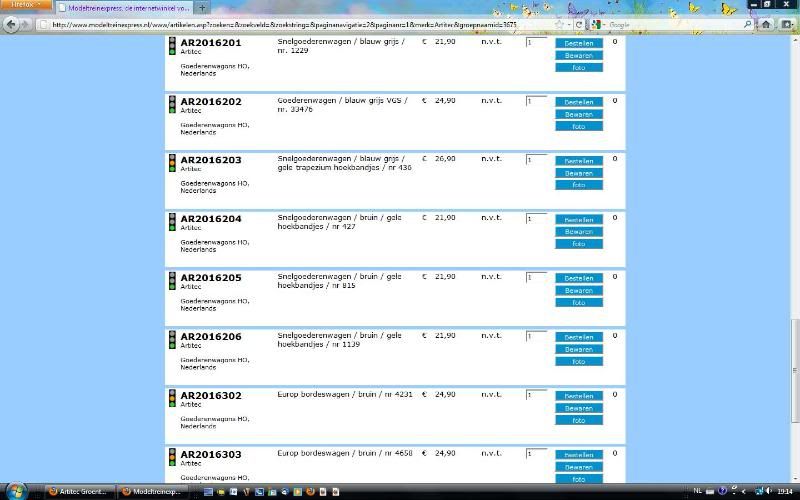View foto of article AR2016201

coord(579,67)
